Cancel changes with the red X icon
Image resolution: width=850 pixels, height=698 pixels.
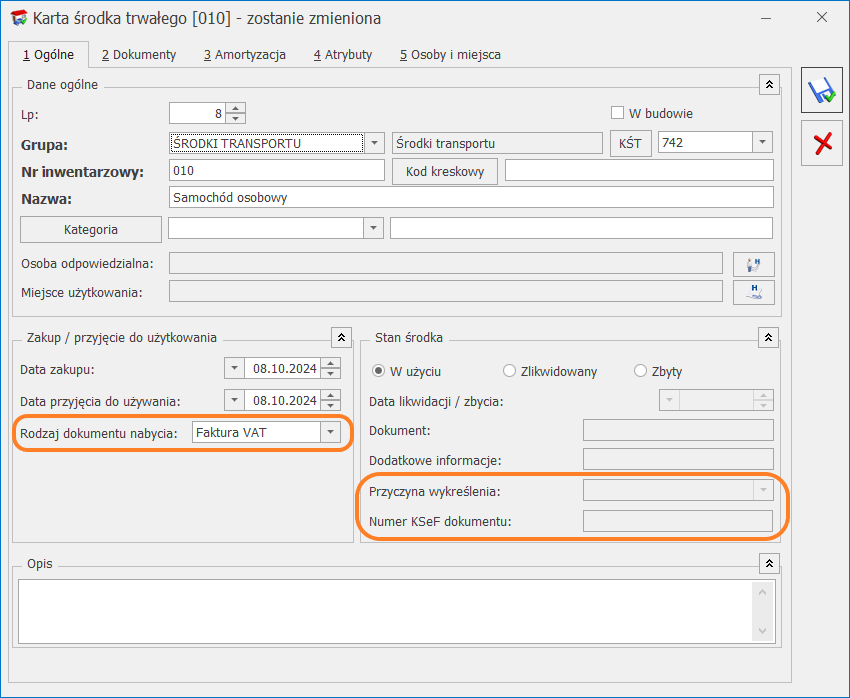pos(822,143)
